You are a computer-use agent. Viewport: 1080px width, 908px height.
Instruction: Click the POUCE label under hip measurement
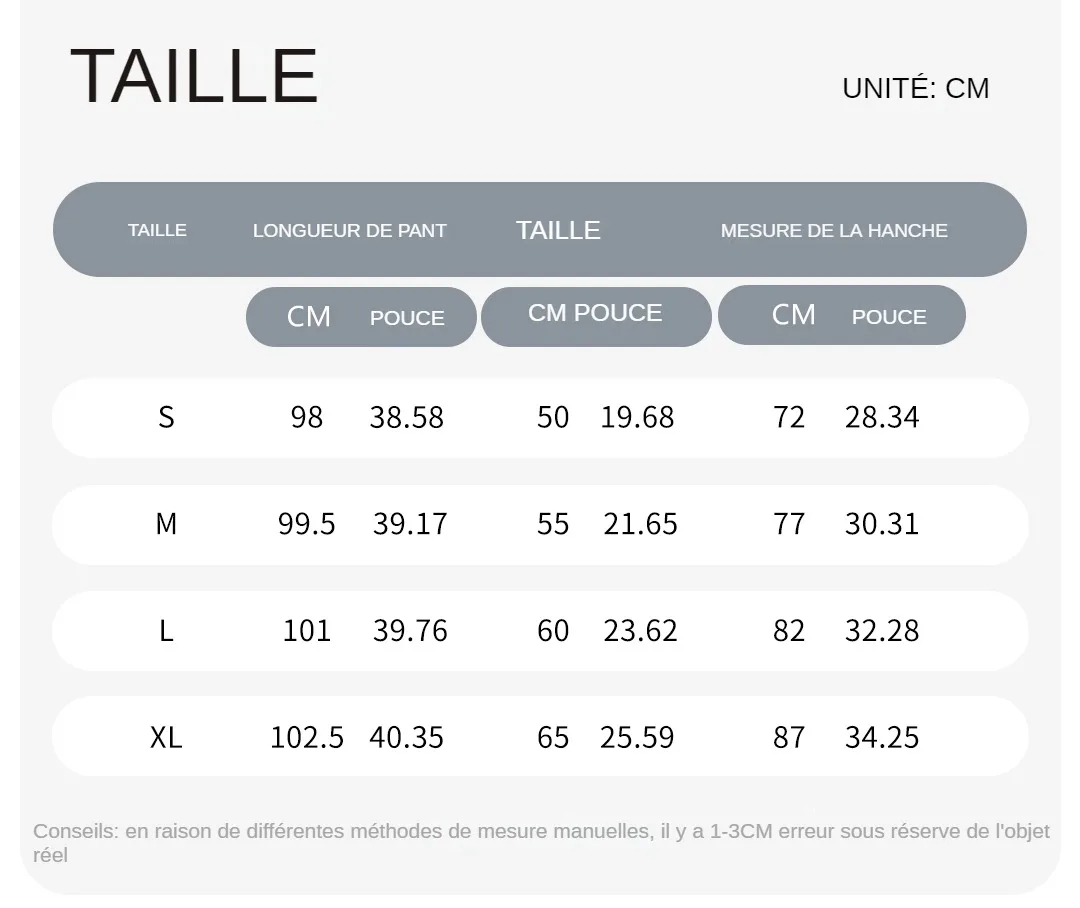tap(889, 317)
